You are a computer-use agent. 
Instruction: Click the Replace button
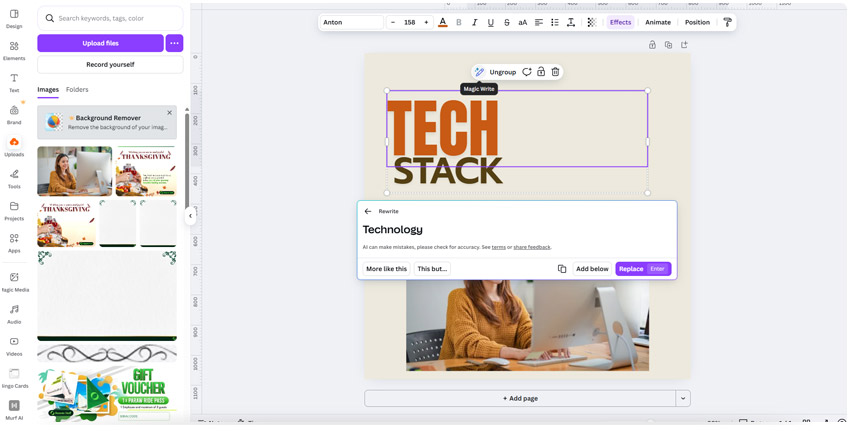(631, 269)
